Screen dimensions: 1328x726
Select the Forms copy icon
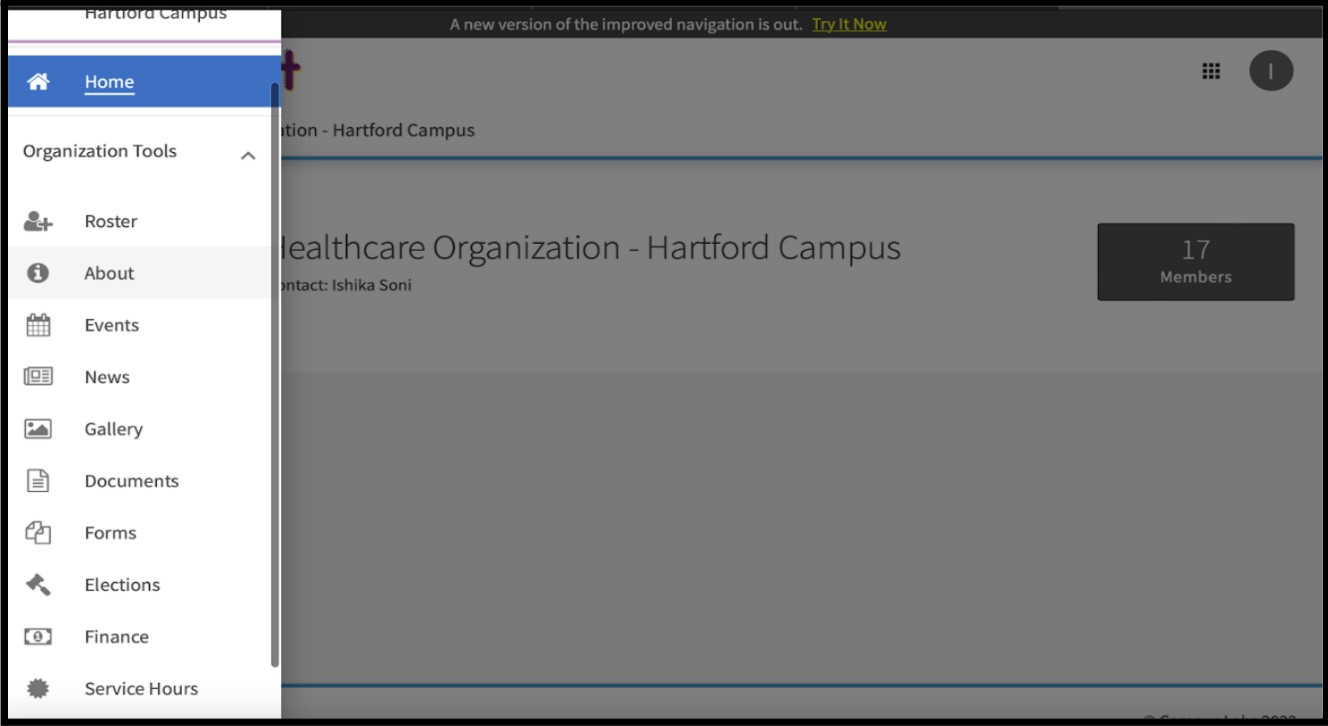pyautogui.click(x=38, y=533)
